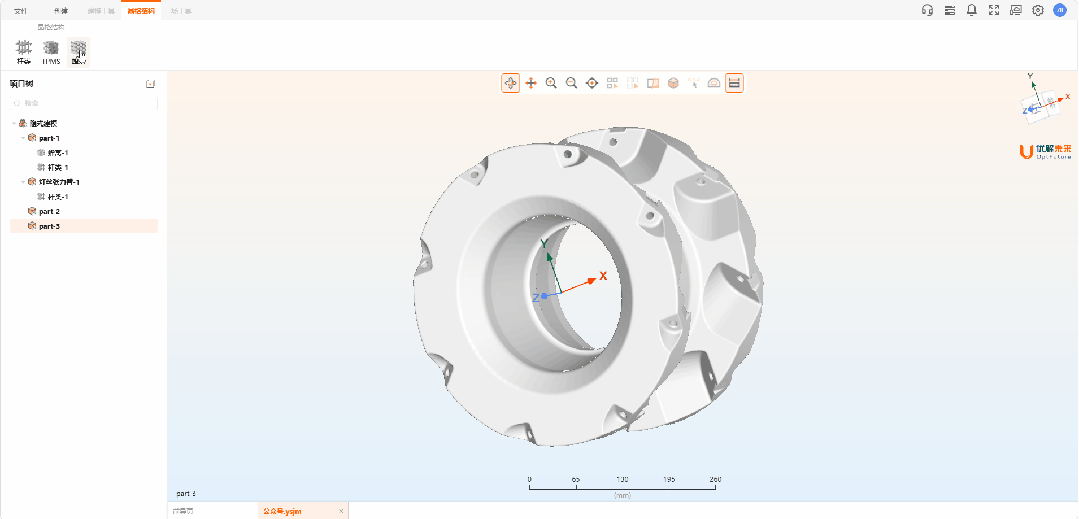Viewport: 1079px width, 519px height.
Task: Select part-3 in model tree
Action: pos(84,226)
